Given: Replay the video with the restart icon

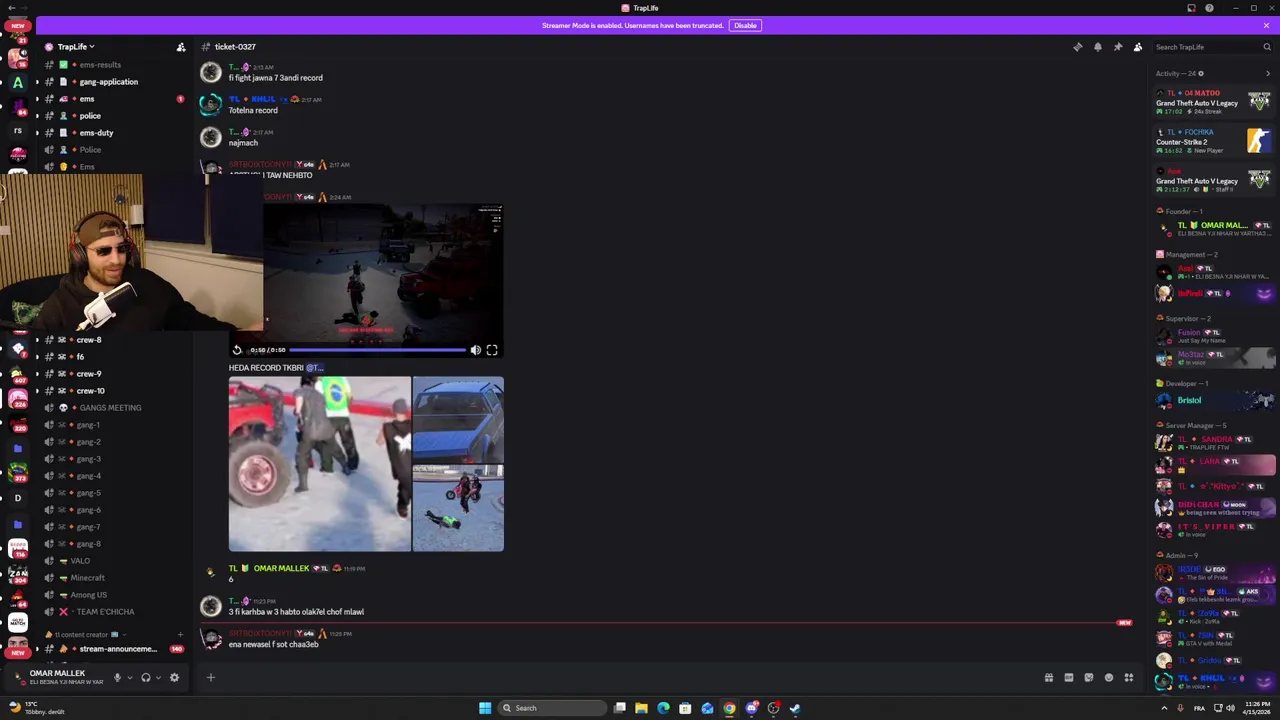Looking at the screenshot, I should pos(237,350).
